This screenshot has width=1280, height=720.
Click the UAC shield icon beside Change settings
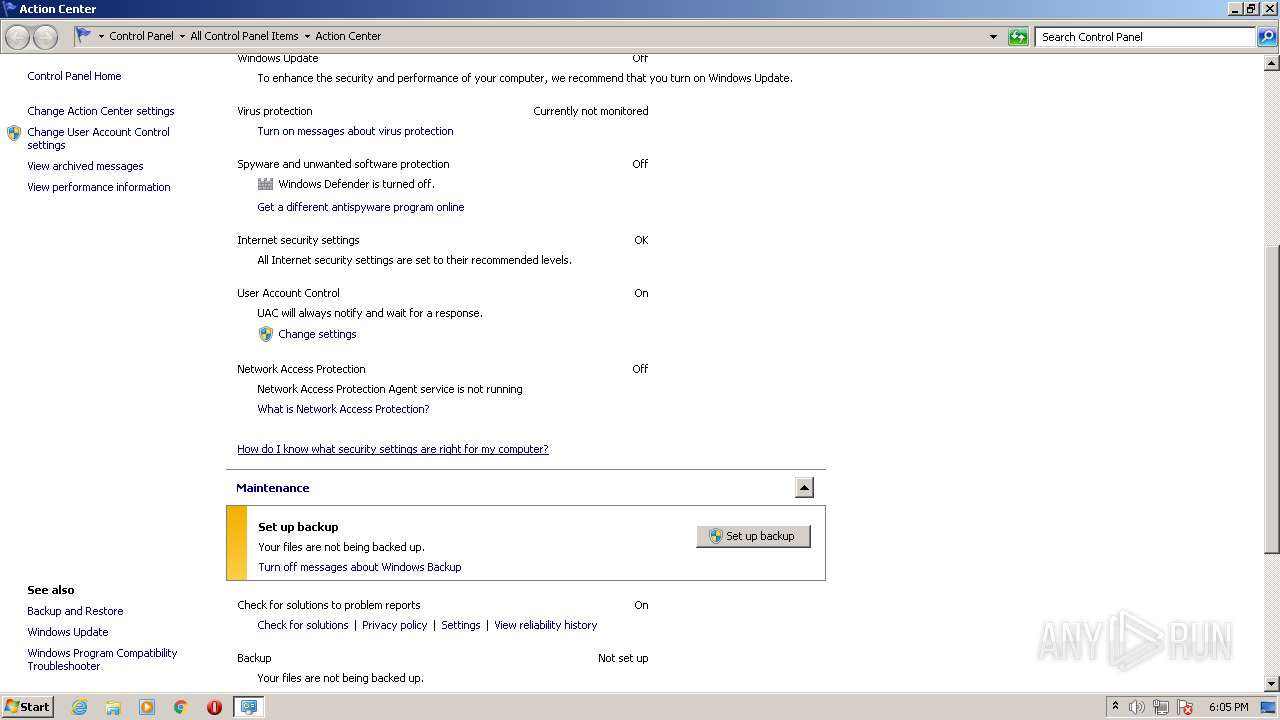tap(265, 334)
